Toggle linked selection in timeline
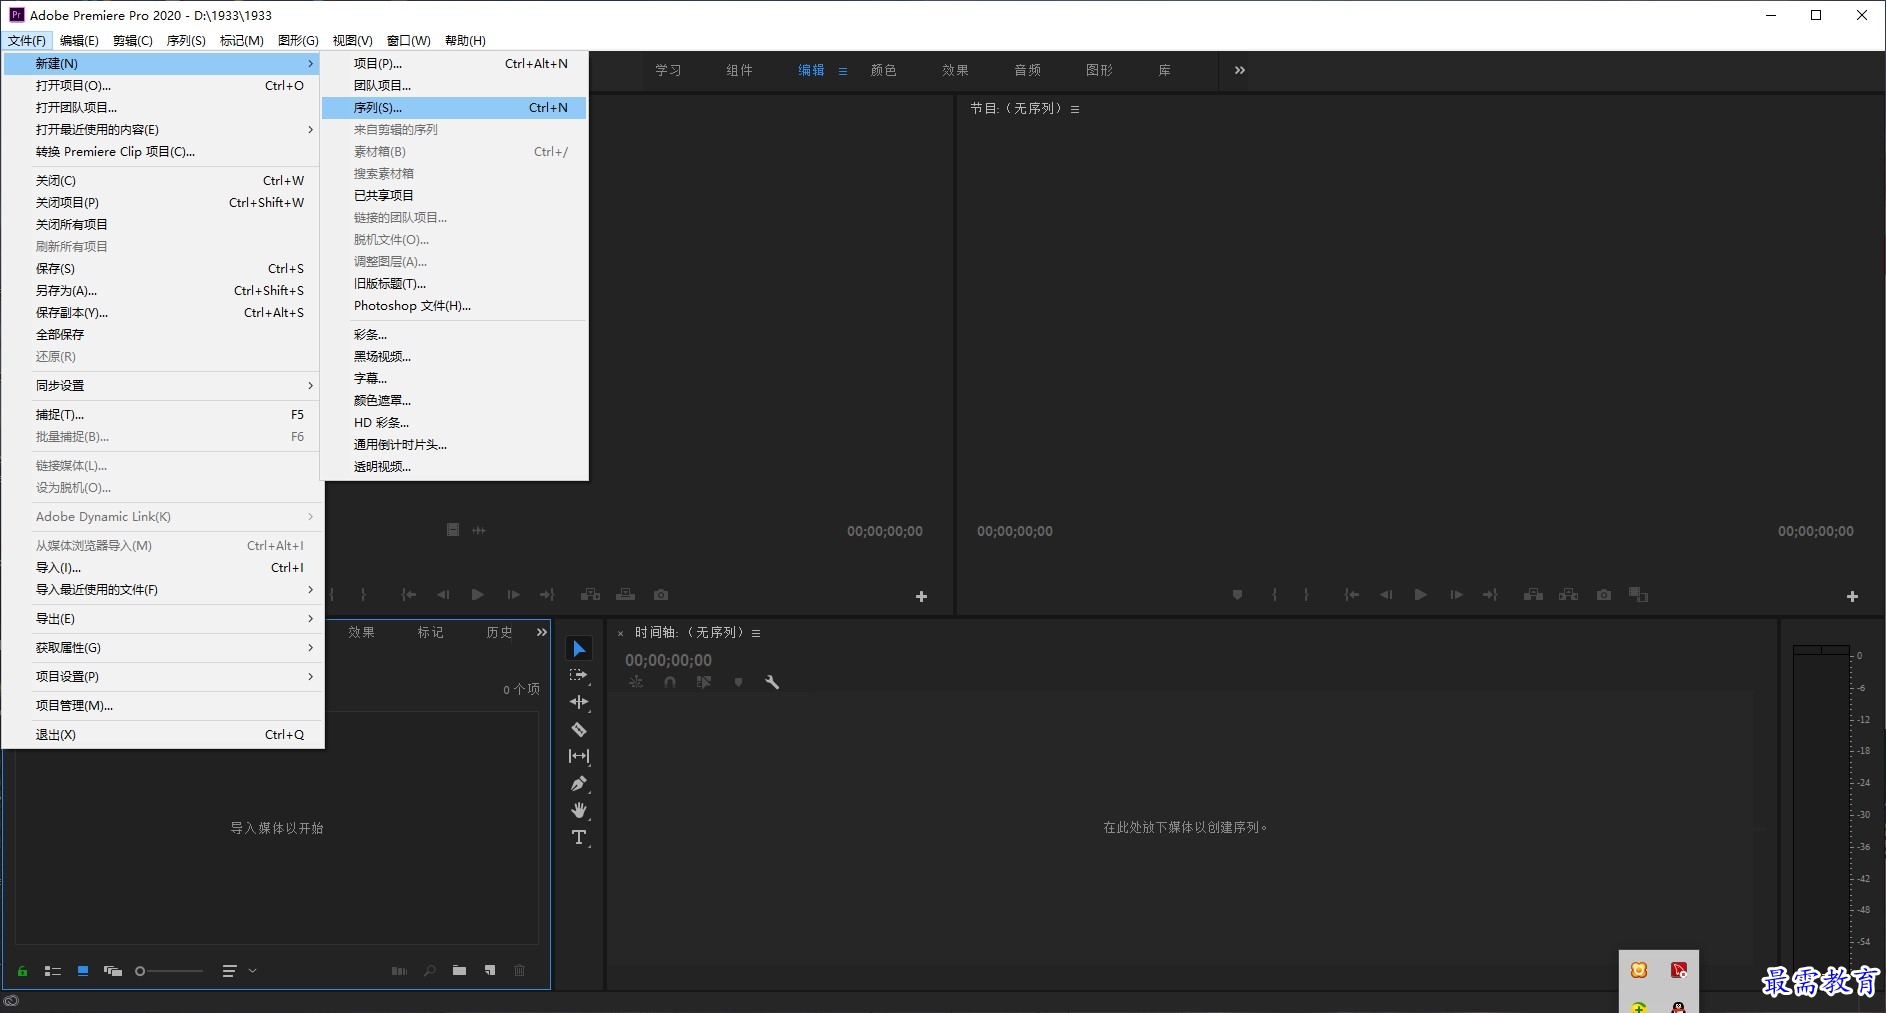1886x1013 pixels. point(704,682)
